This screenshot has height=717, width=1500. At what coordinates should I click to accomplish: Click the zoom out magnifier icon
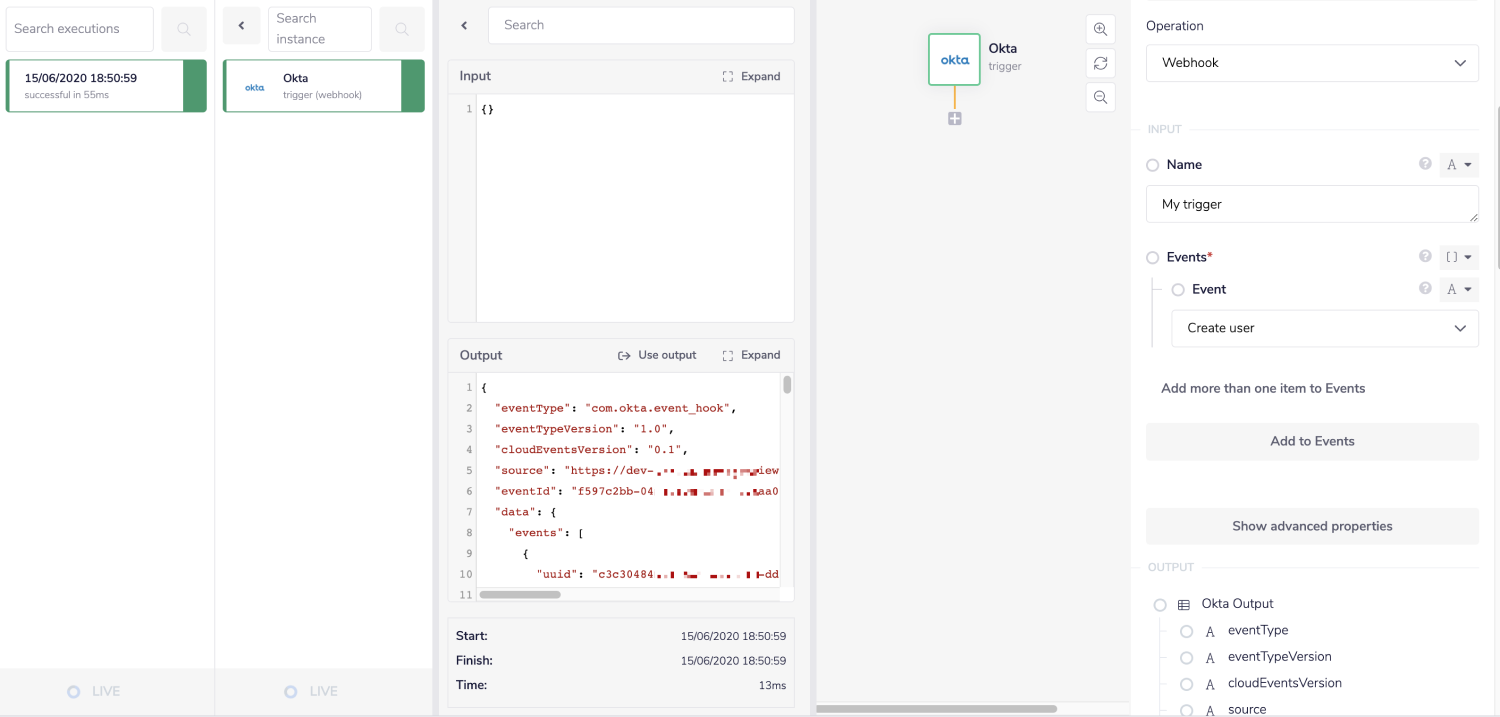point(1100,97)
